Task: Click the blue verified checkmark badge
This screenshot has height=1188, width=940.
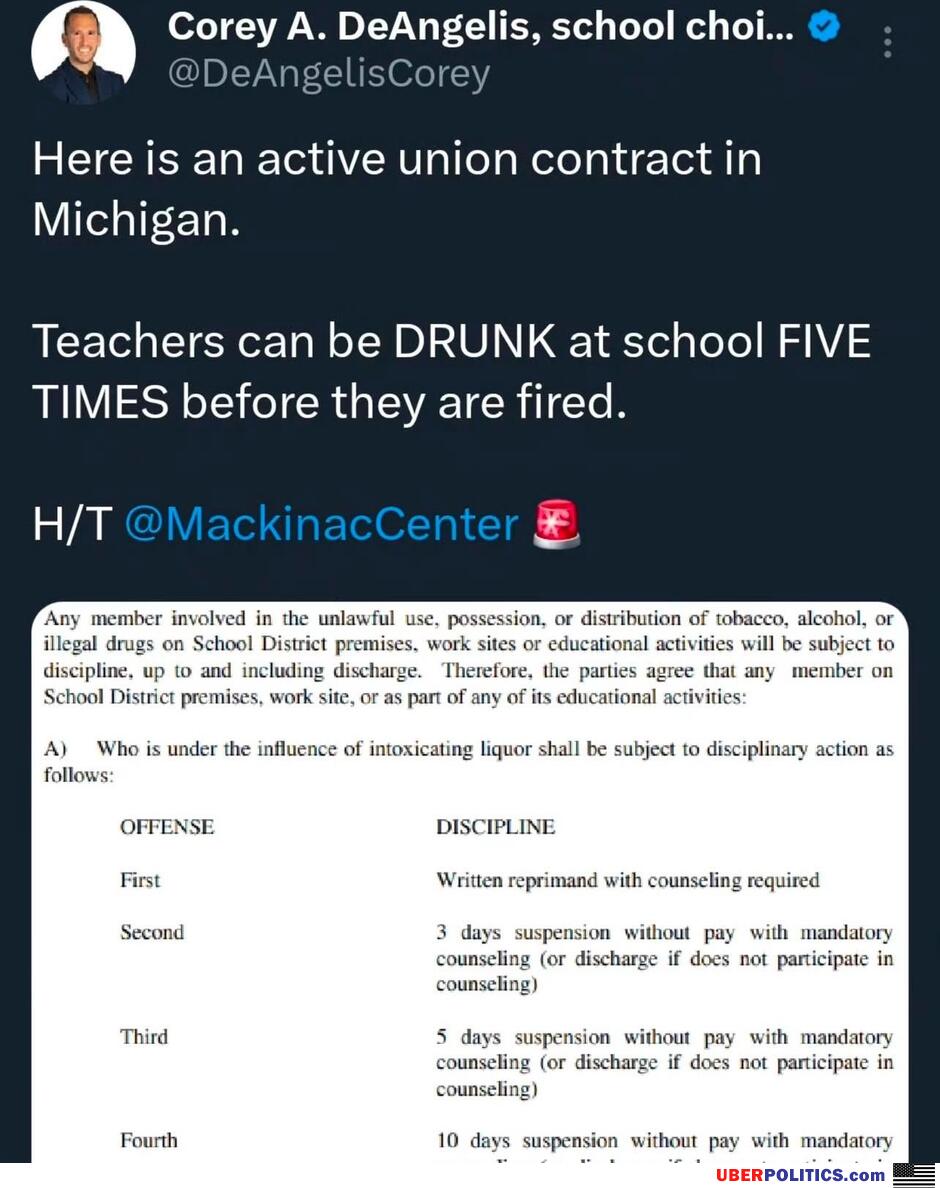Action: (x=822, y=30)
